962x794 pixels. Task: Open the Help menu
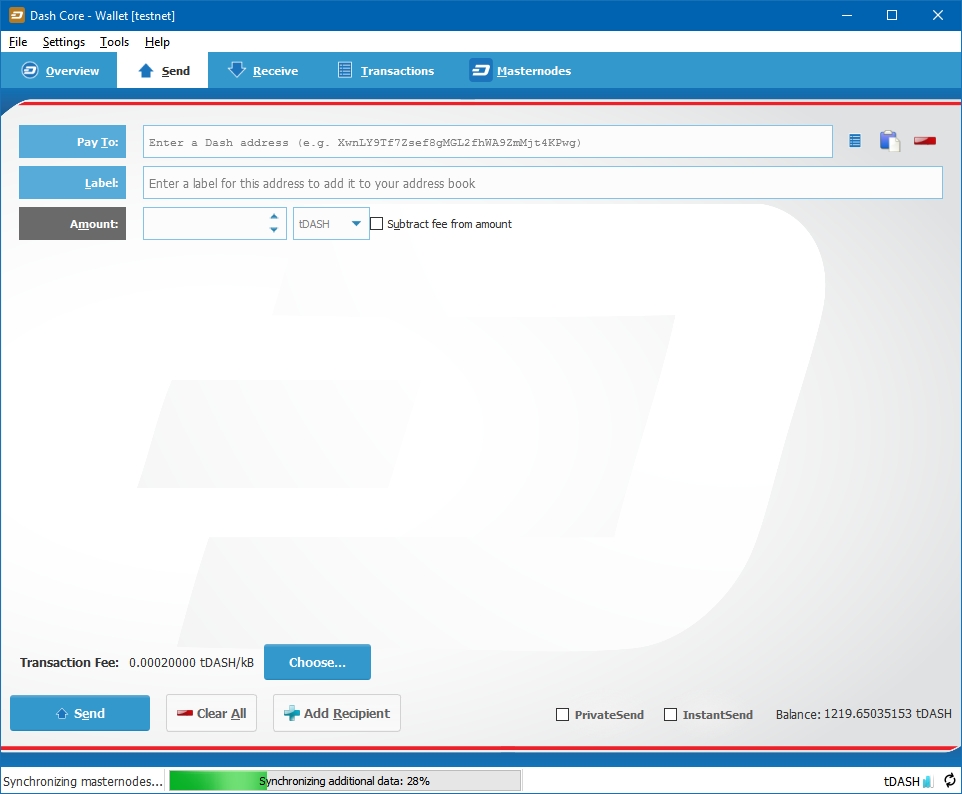coord(157,42)
